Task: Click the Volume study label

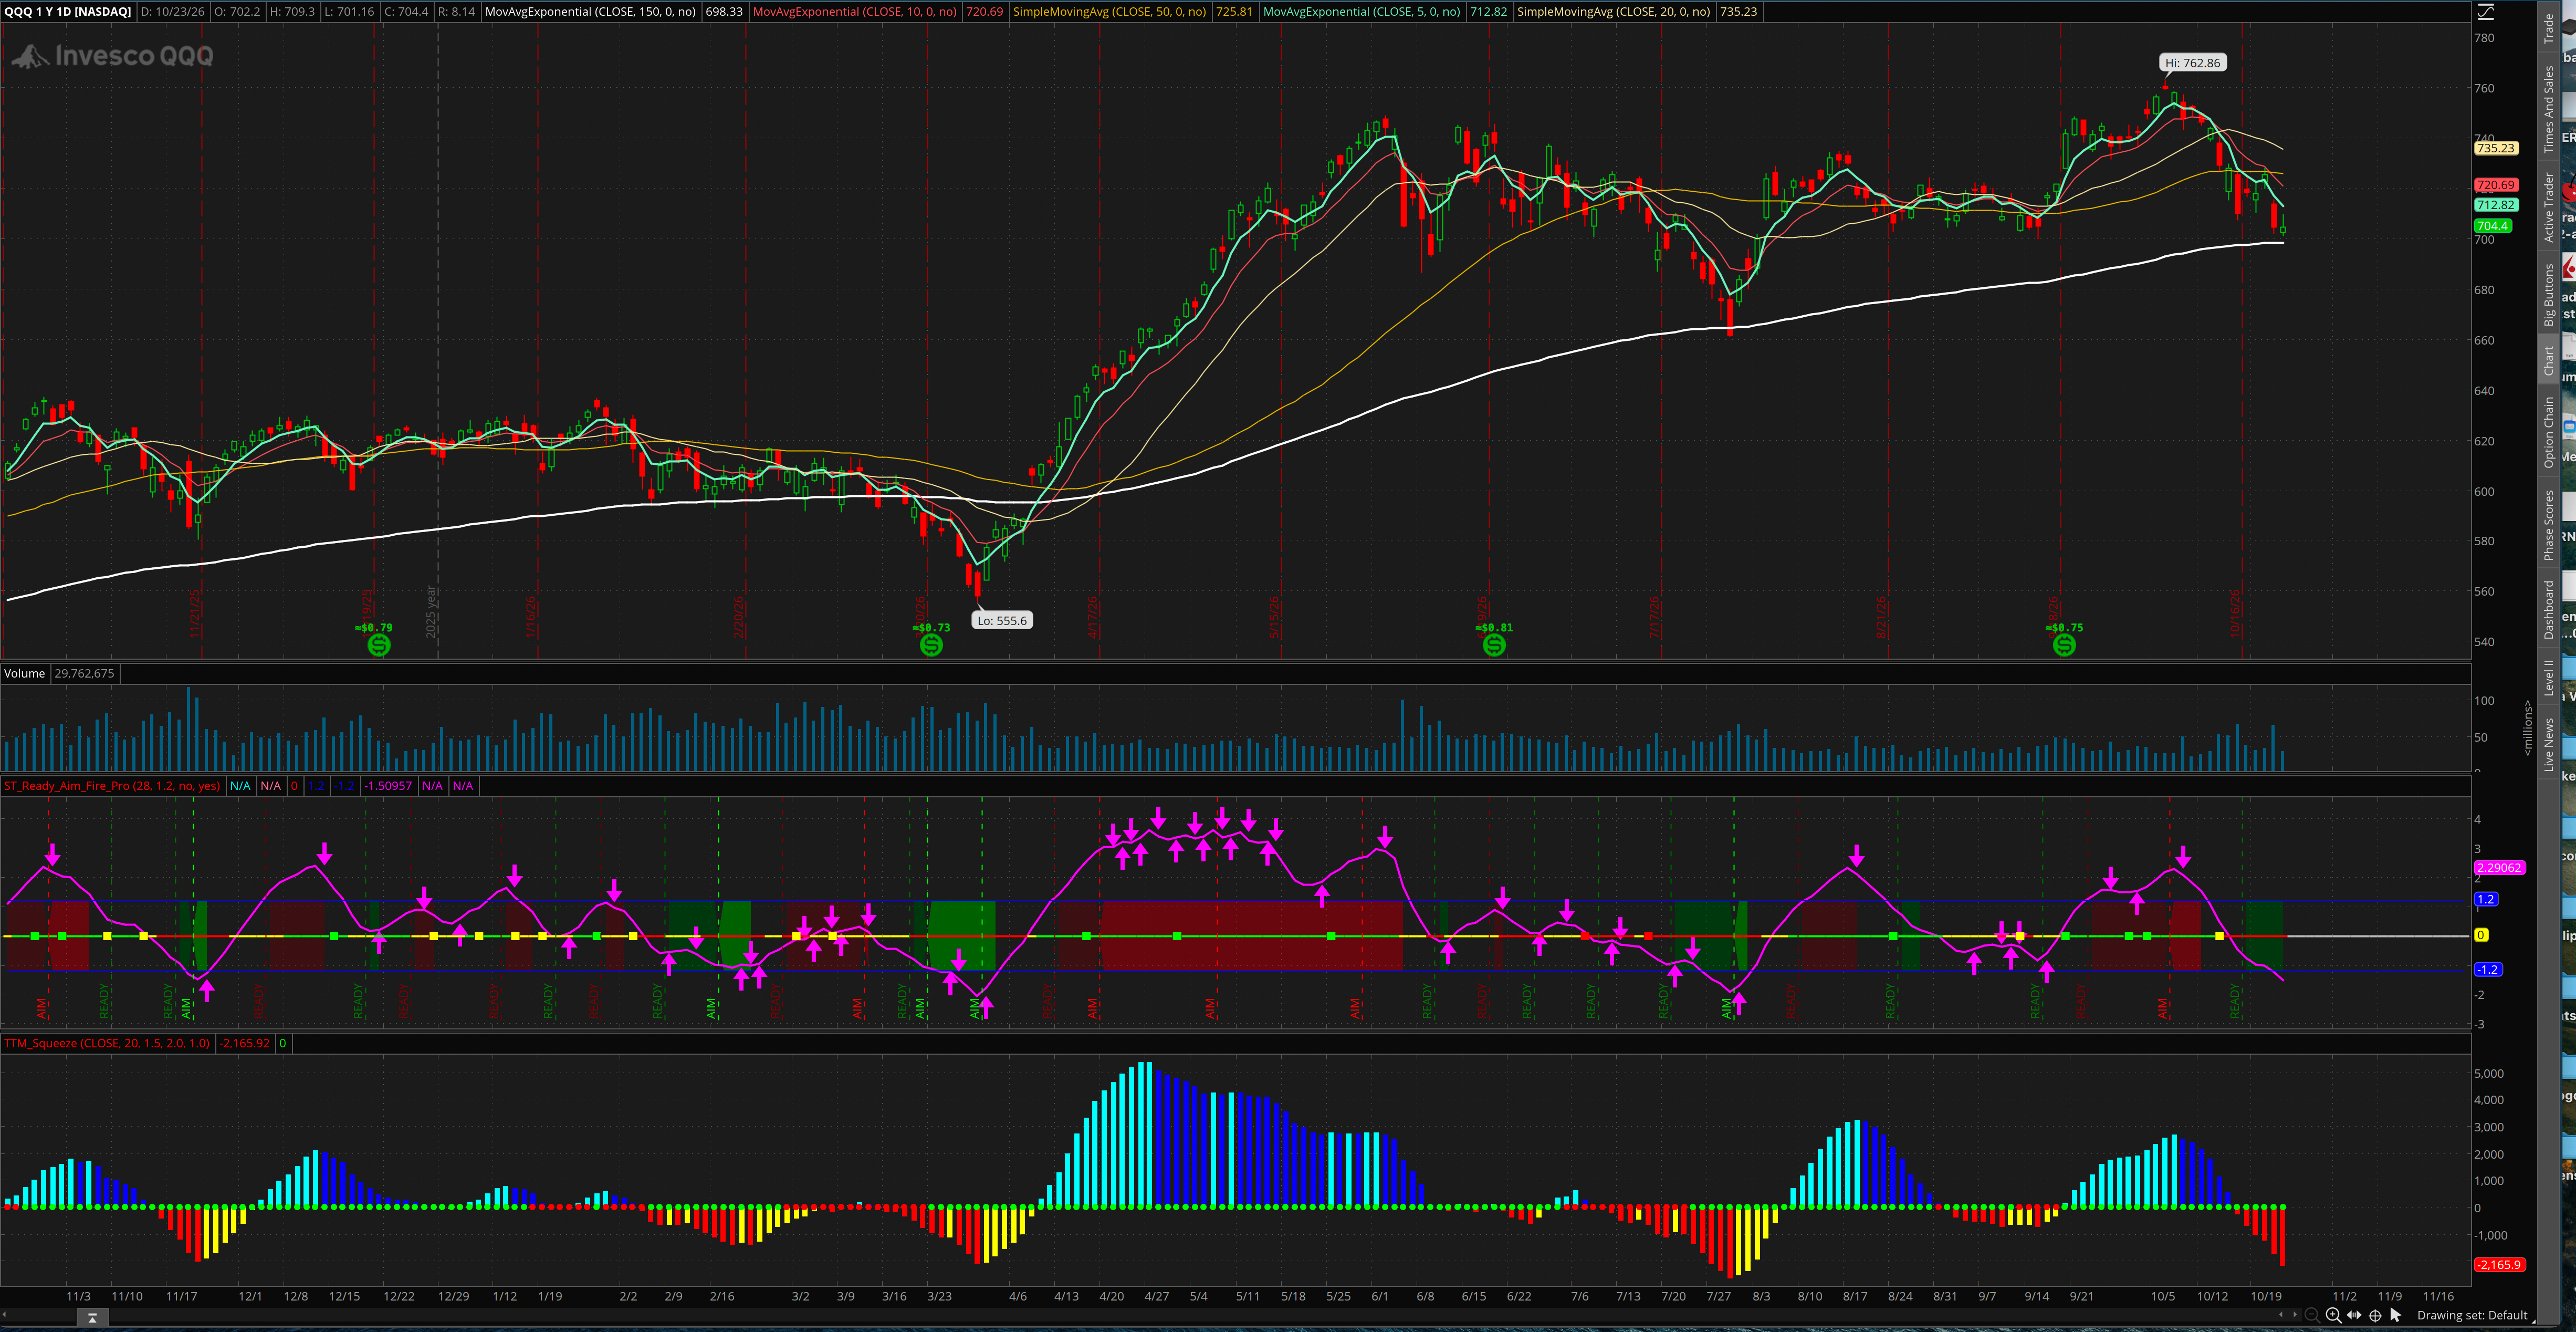Action: 24,673
